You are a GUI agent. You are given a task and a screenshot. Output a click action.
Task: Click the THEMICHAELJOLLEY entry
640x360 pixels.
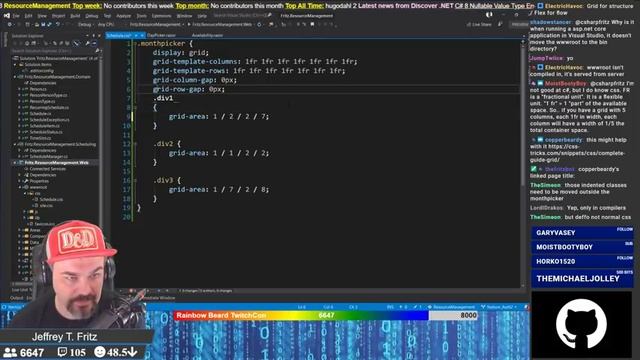point(582,279)
